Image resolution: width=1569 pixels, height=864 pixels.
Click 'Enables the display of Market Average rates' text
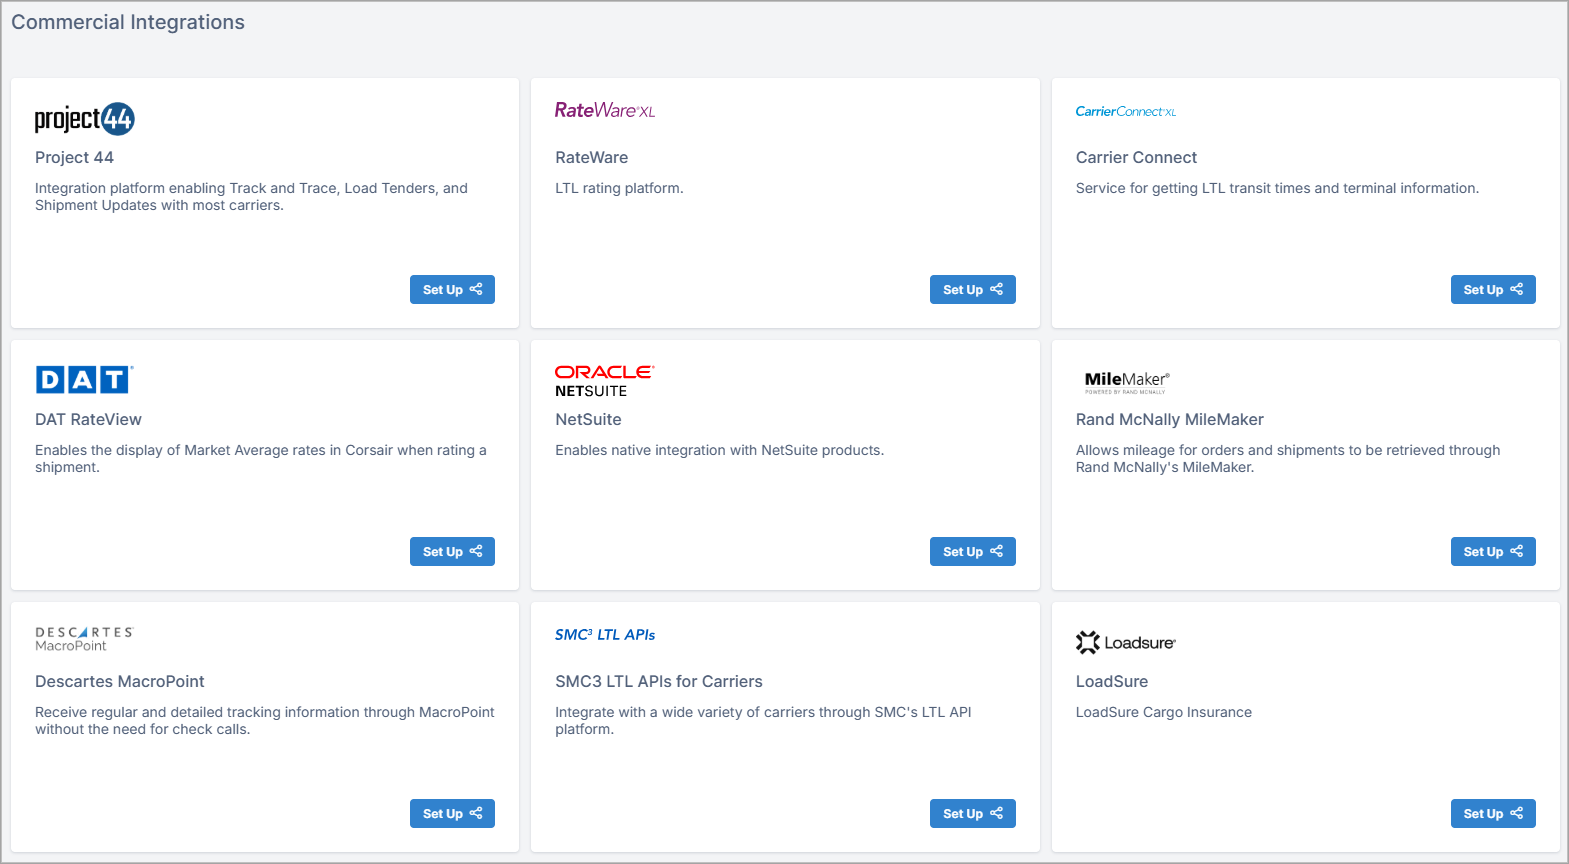click(261, 458)
